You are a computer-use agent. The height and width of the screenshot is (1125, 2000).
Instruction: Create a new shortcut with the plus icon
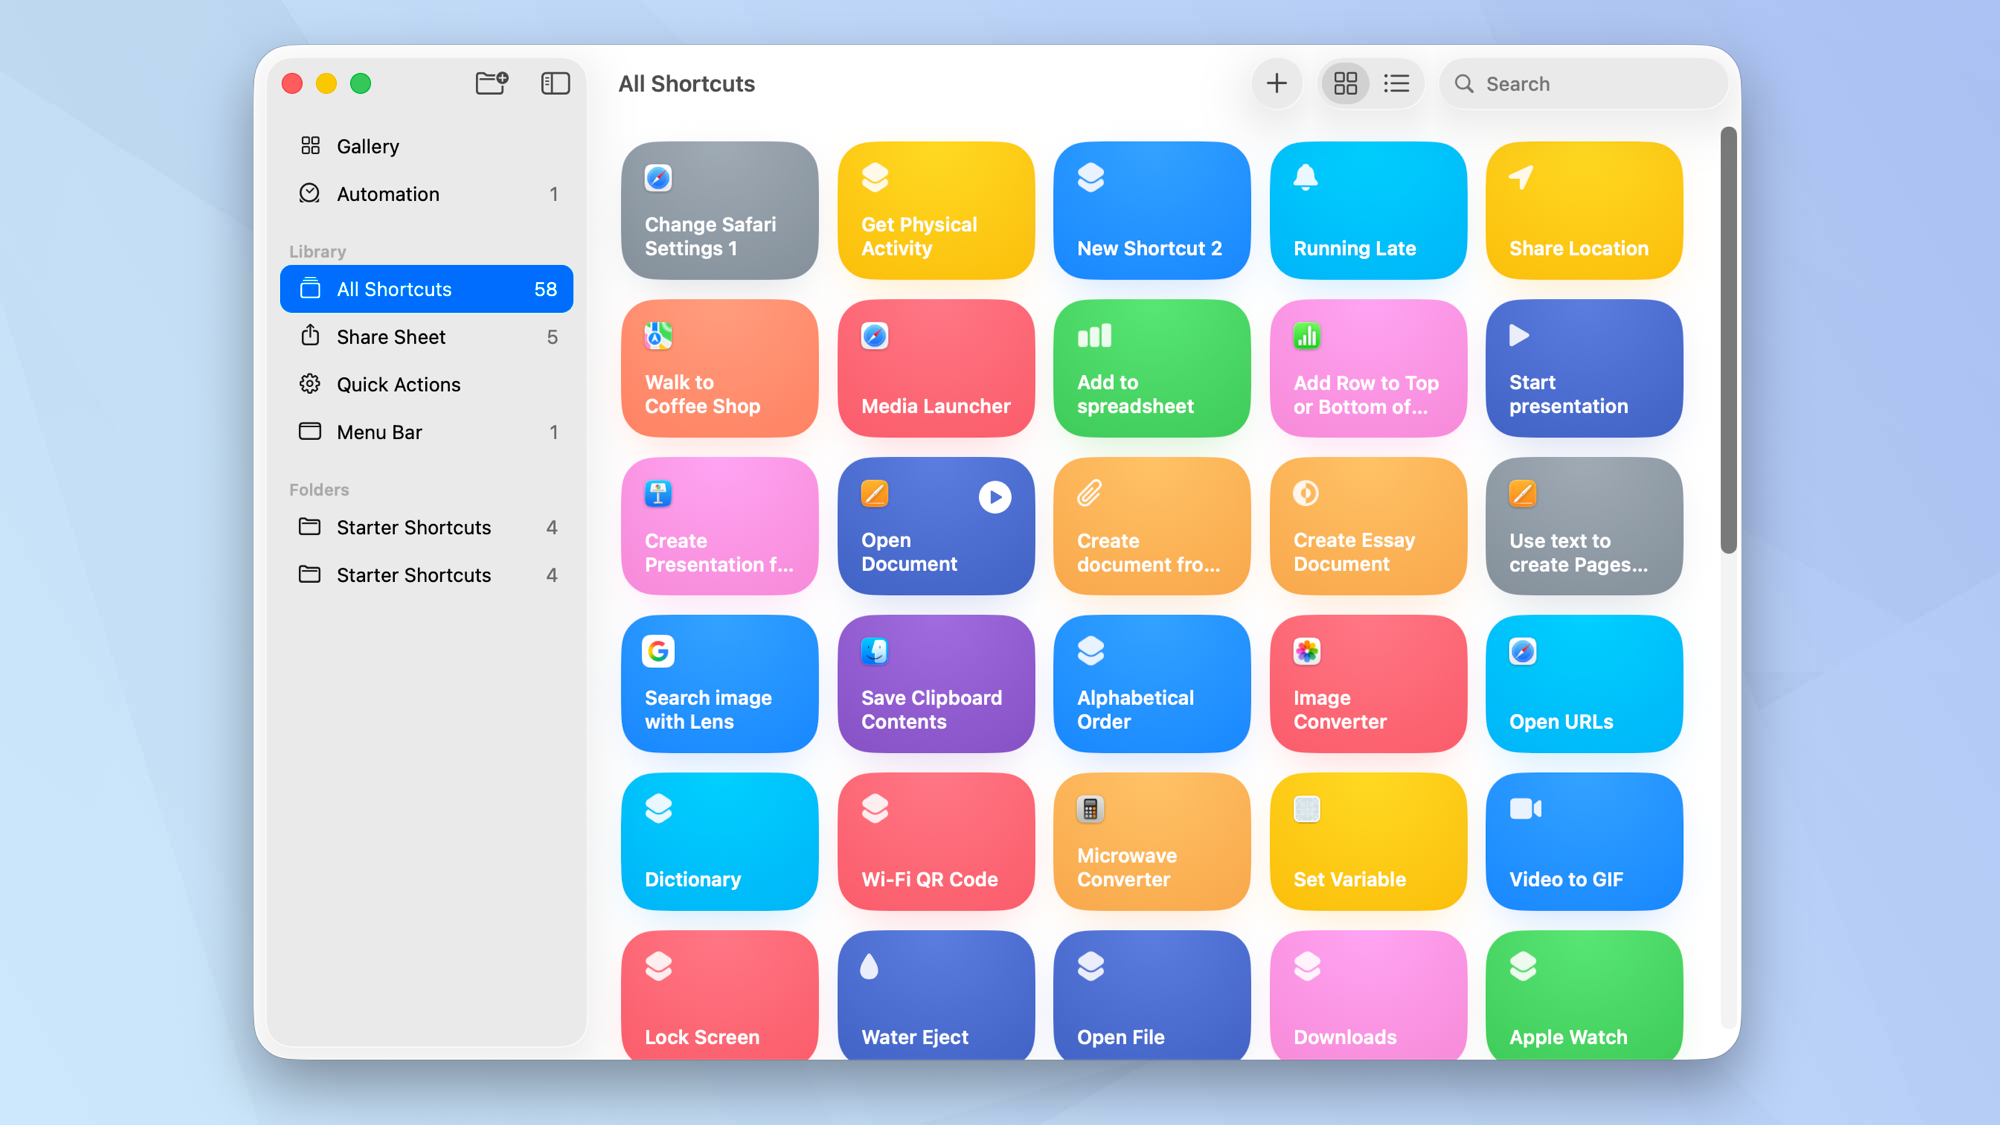(x=1277, y=84)
